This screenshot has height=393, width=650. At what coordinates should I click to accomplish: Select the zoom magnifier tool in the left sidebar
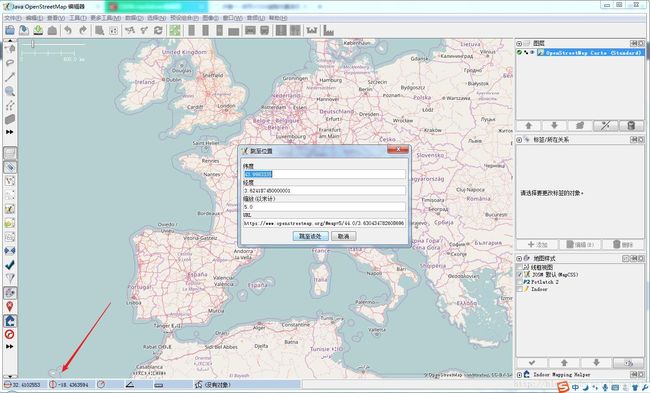coord(10,91)
